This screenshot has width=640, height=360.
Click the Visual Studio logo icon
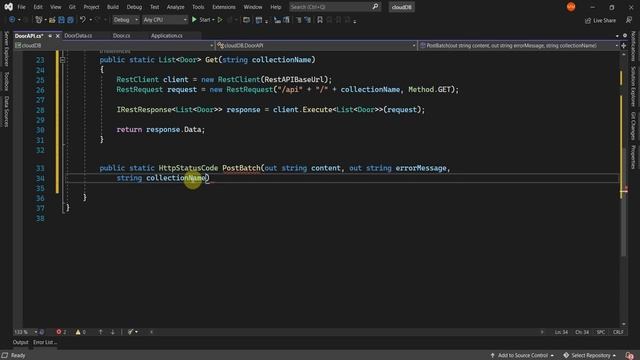coord(8,7)
